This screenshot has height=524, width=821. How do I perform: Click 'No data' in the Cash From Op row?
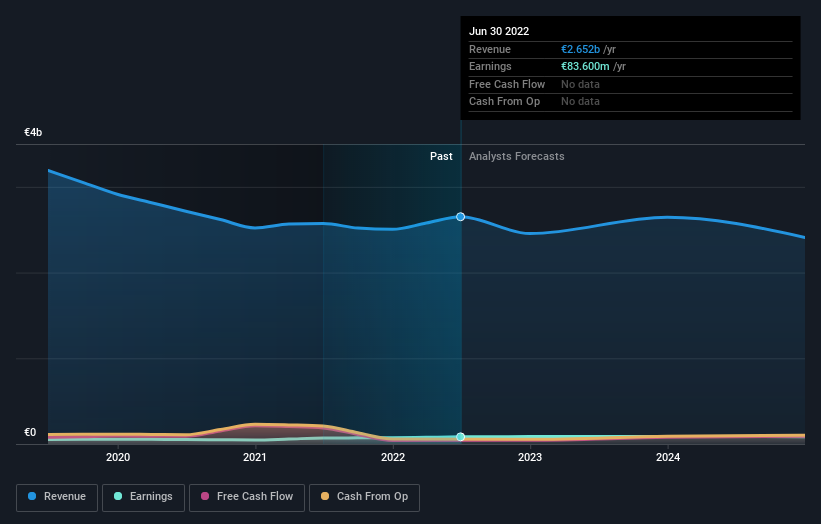point(580,102)
